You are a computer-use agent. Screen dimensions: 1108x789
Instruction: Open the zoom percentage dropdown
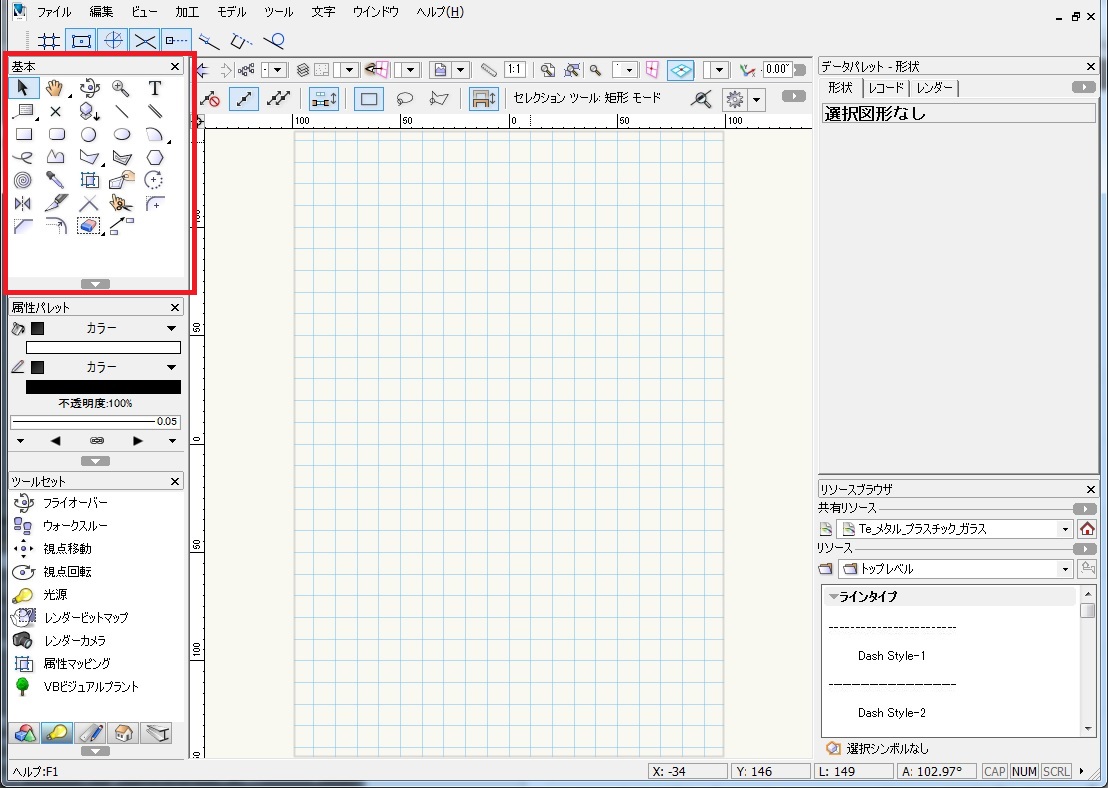(630, 70)
